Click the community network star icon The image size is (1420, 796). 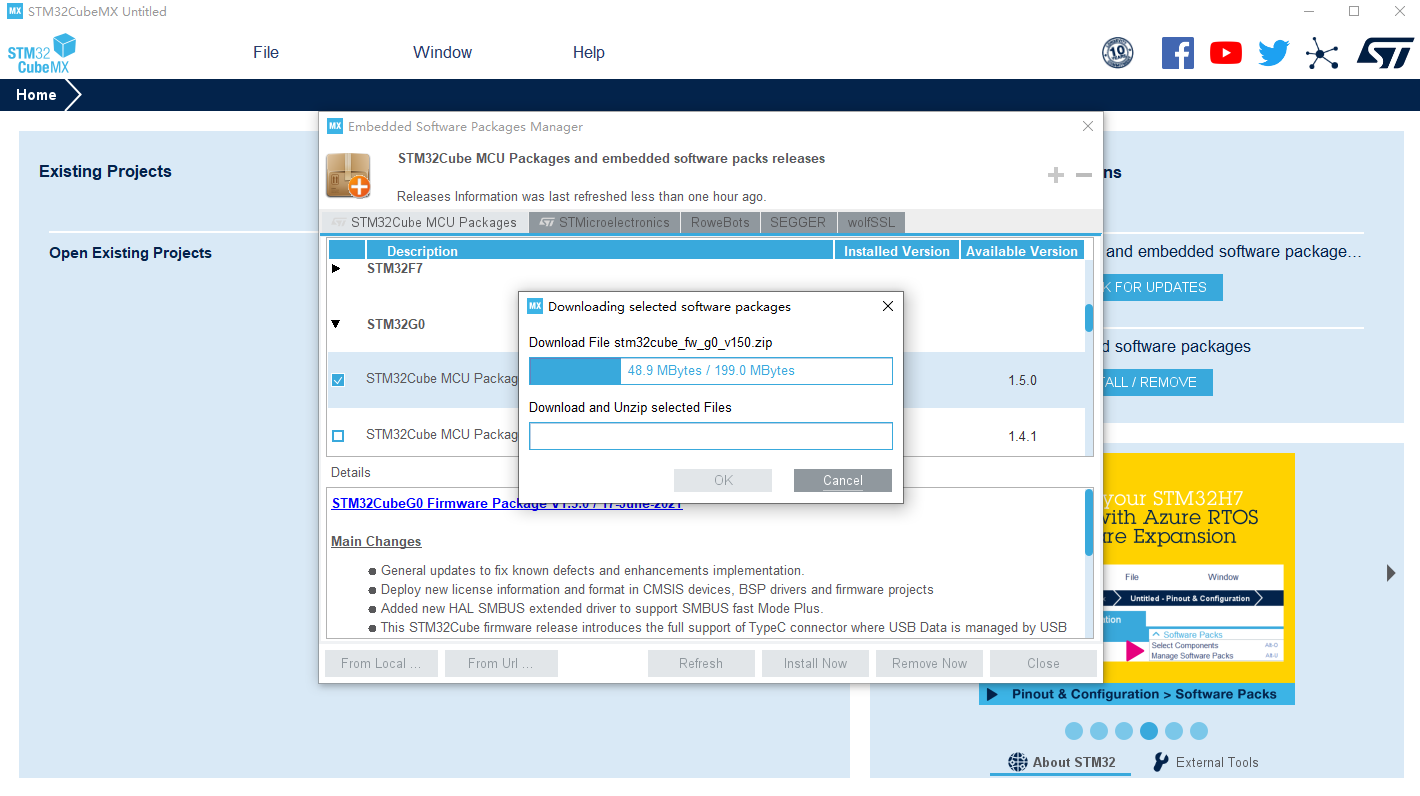(1322, 53)
